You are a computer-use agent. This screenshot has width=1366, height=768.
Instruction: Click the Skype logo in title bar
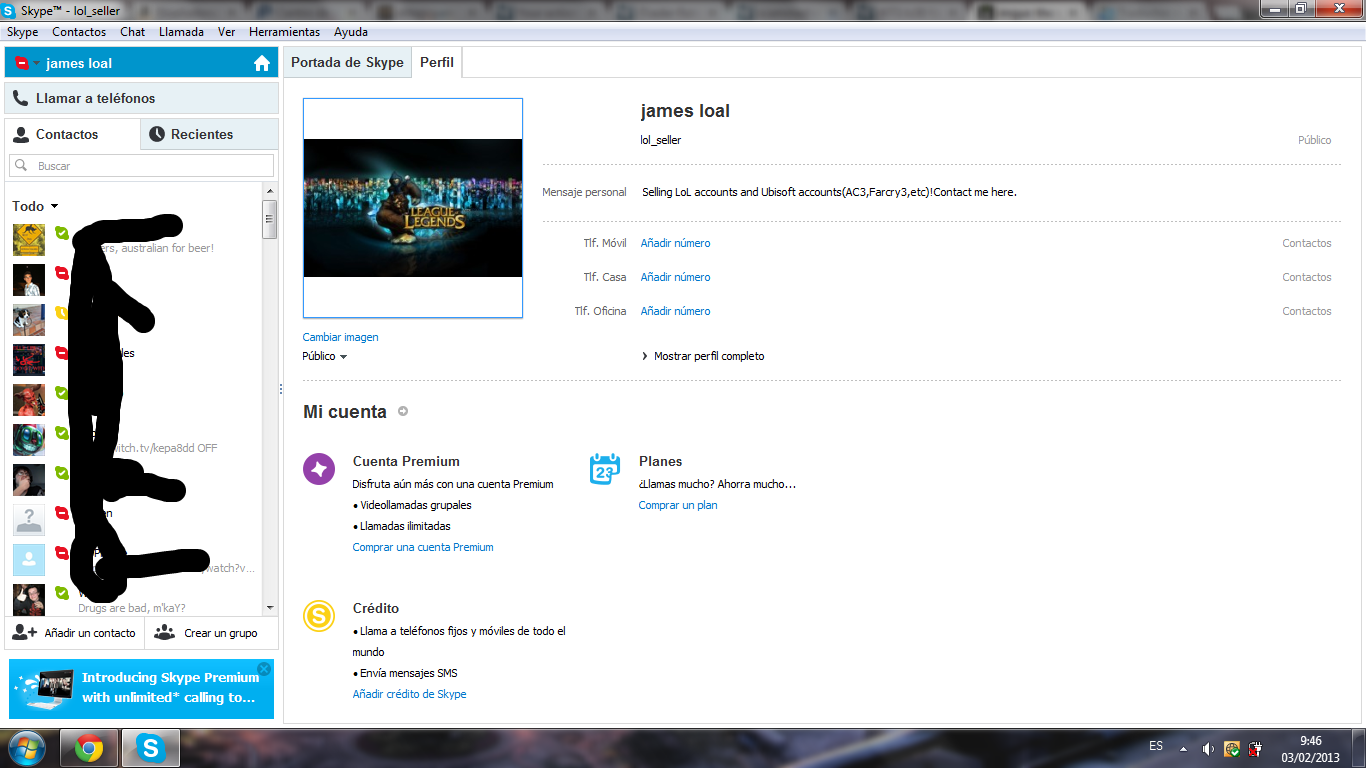(x=10, y=9)
